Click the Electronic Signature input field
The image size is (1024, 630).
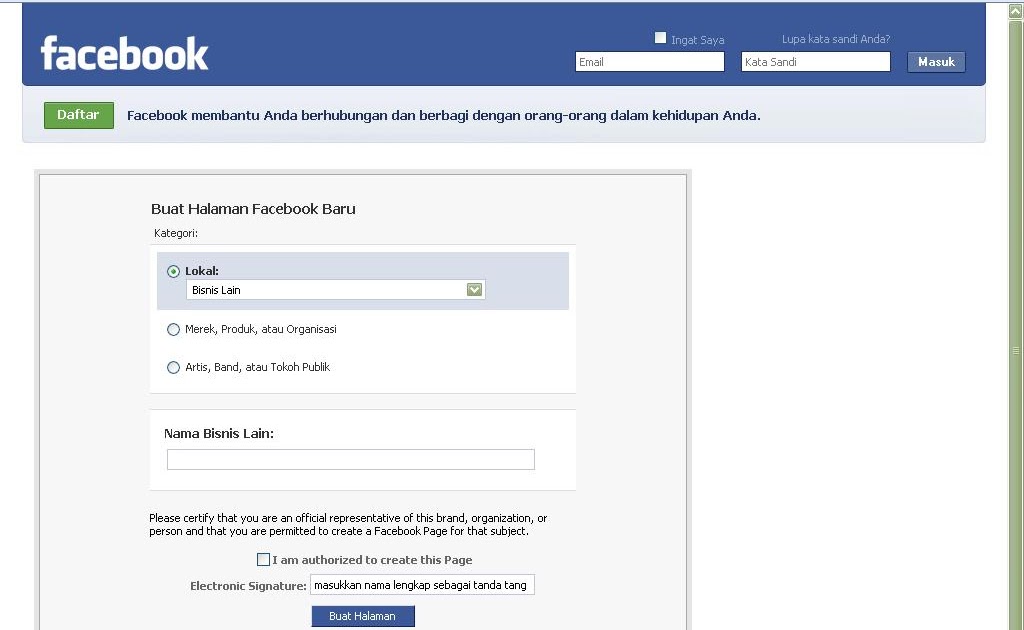[x=422, y=585]
